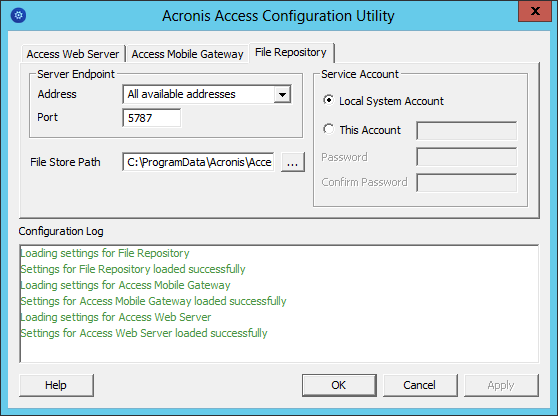Screen dimensions: 558x416
Task: Click the Service Account group label
Action: [x=360, y=74]
